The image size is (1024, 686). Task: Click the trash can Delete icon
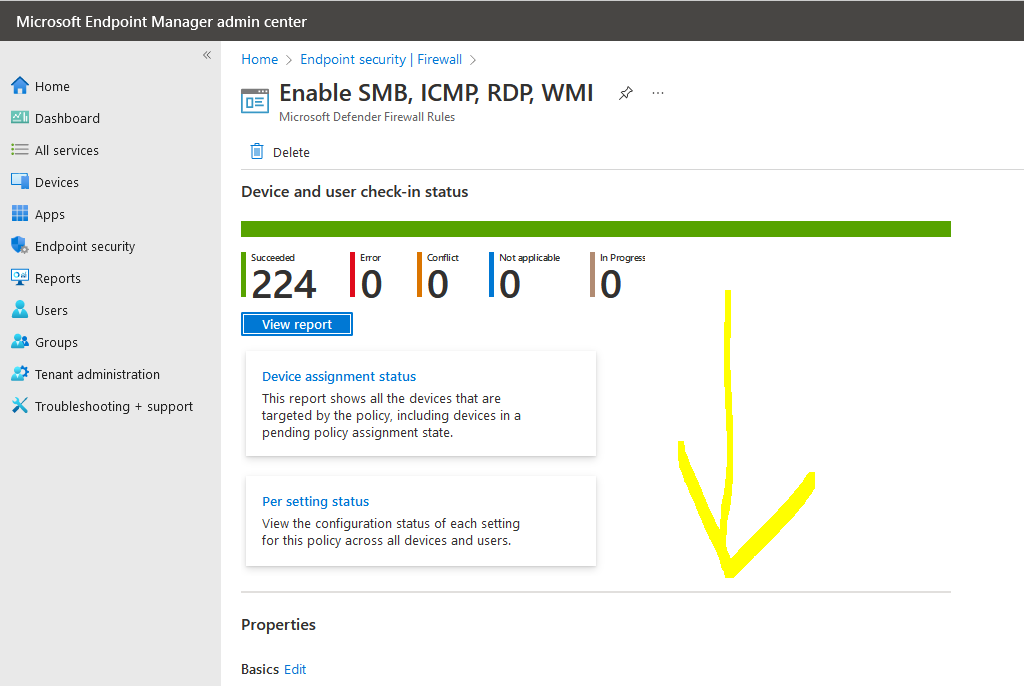(257, 152)
